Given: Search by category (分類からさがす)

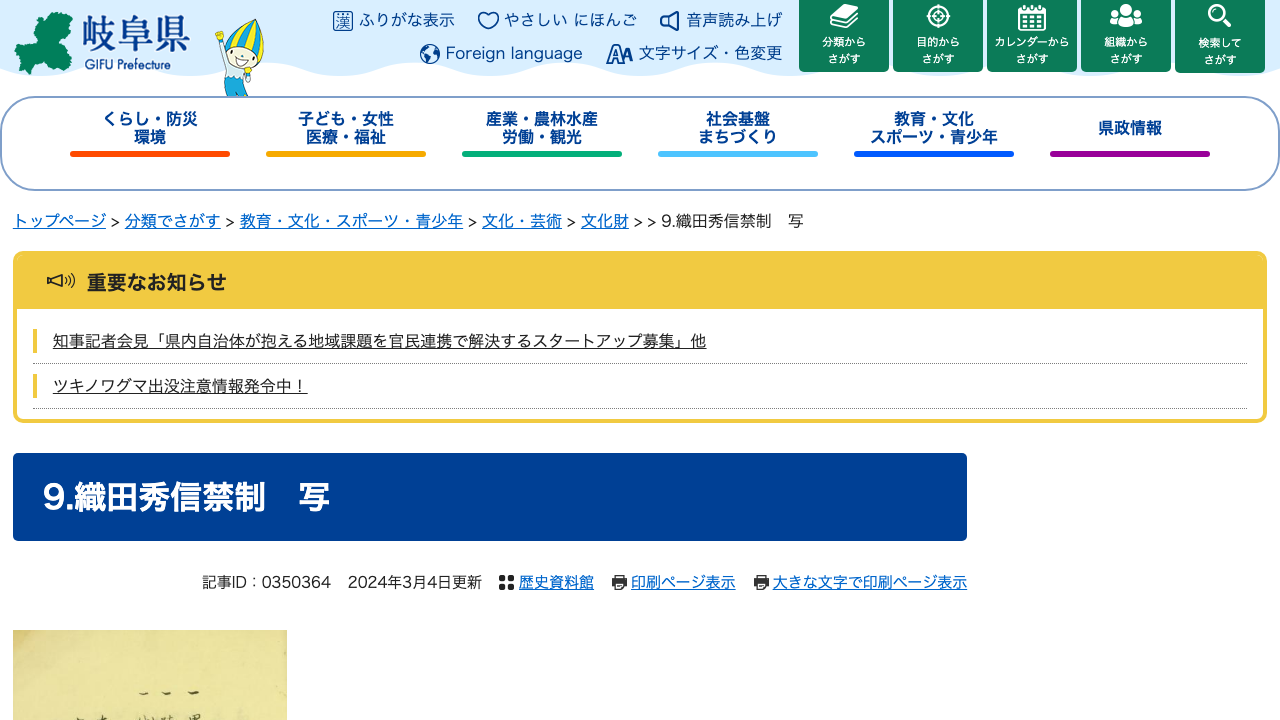Looking at the screenshot, I should 844,36.
